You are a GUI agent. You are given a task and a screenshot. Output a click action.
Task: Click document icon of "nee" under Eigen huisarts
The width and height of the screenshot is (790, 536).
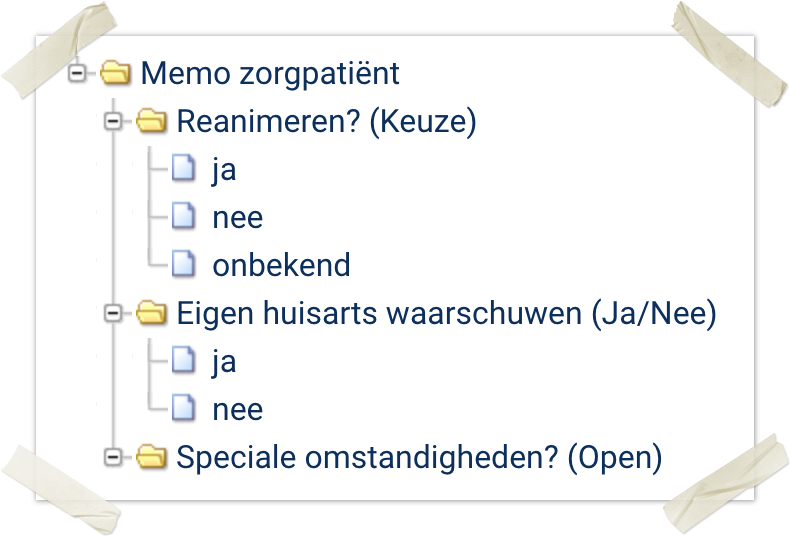[182, 409]
